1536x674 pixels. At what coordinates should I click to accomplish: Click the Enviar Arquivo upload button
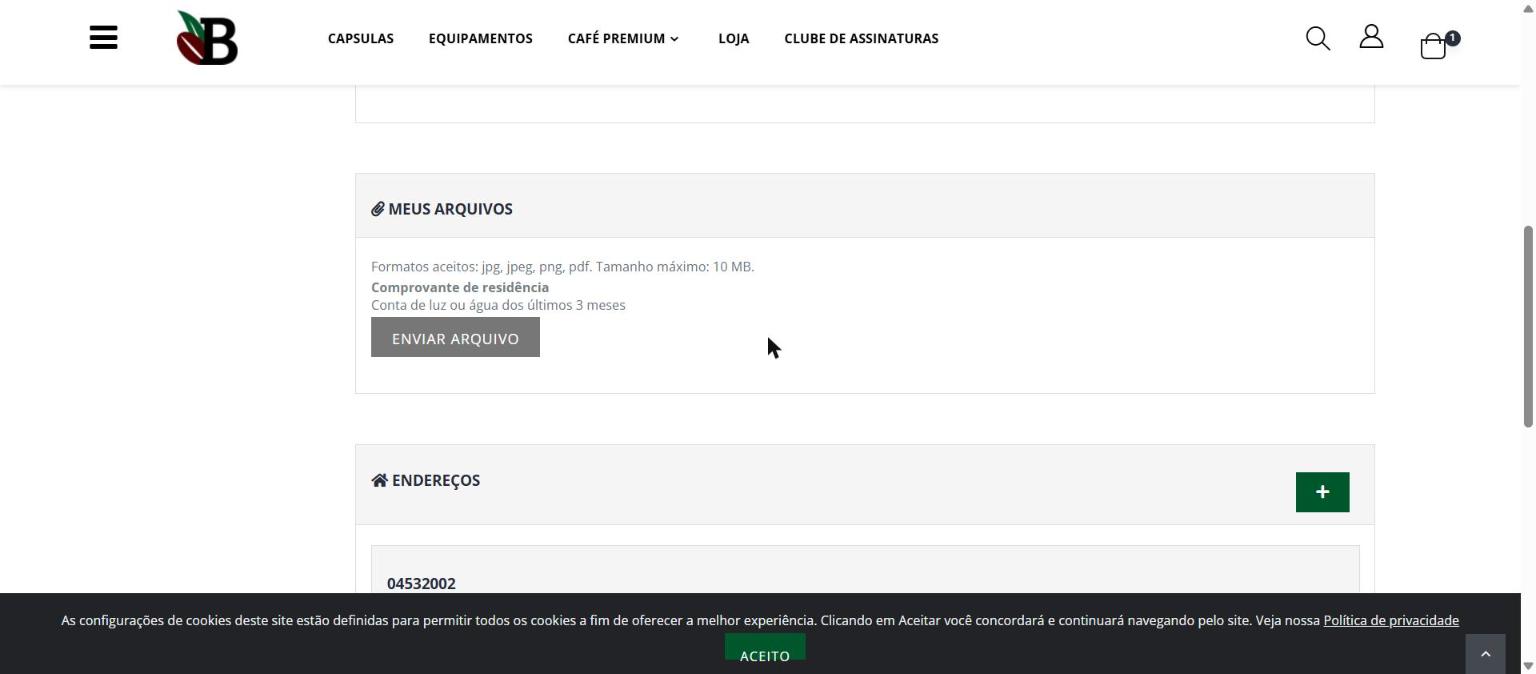(455, 337)
